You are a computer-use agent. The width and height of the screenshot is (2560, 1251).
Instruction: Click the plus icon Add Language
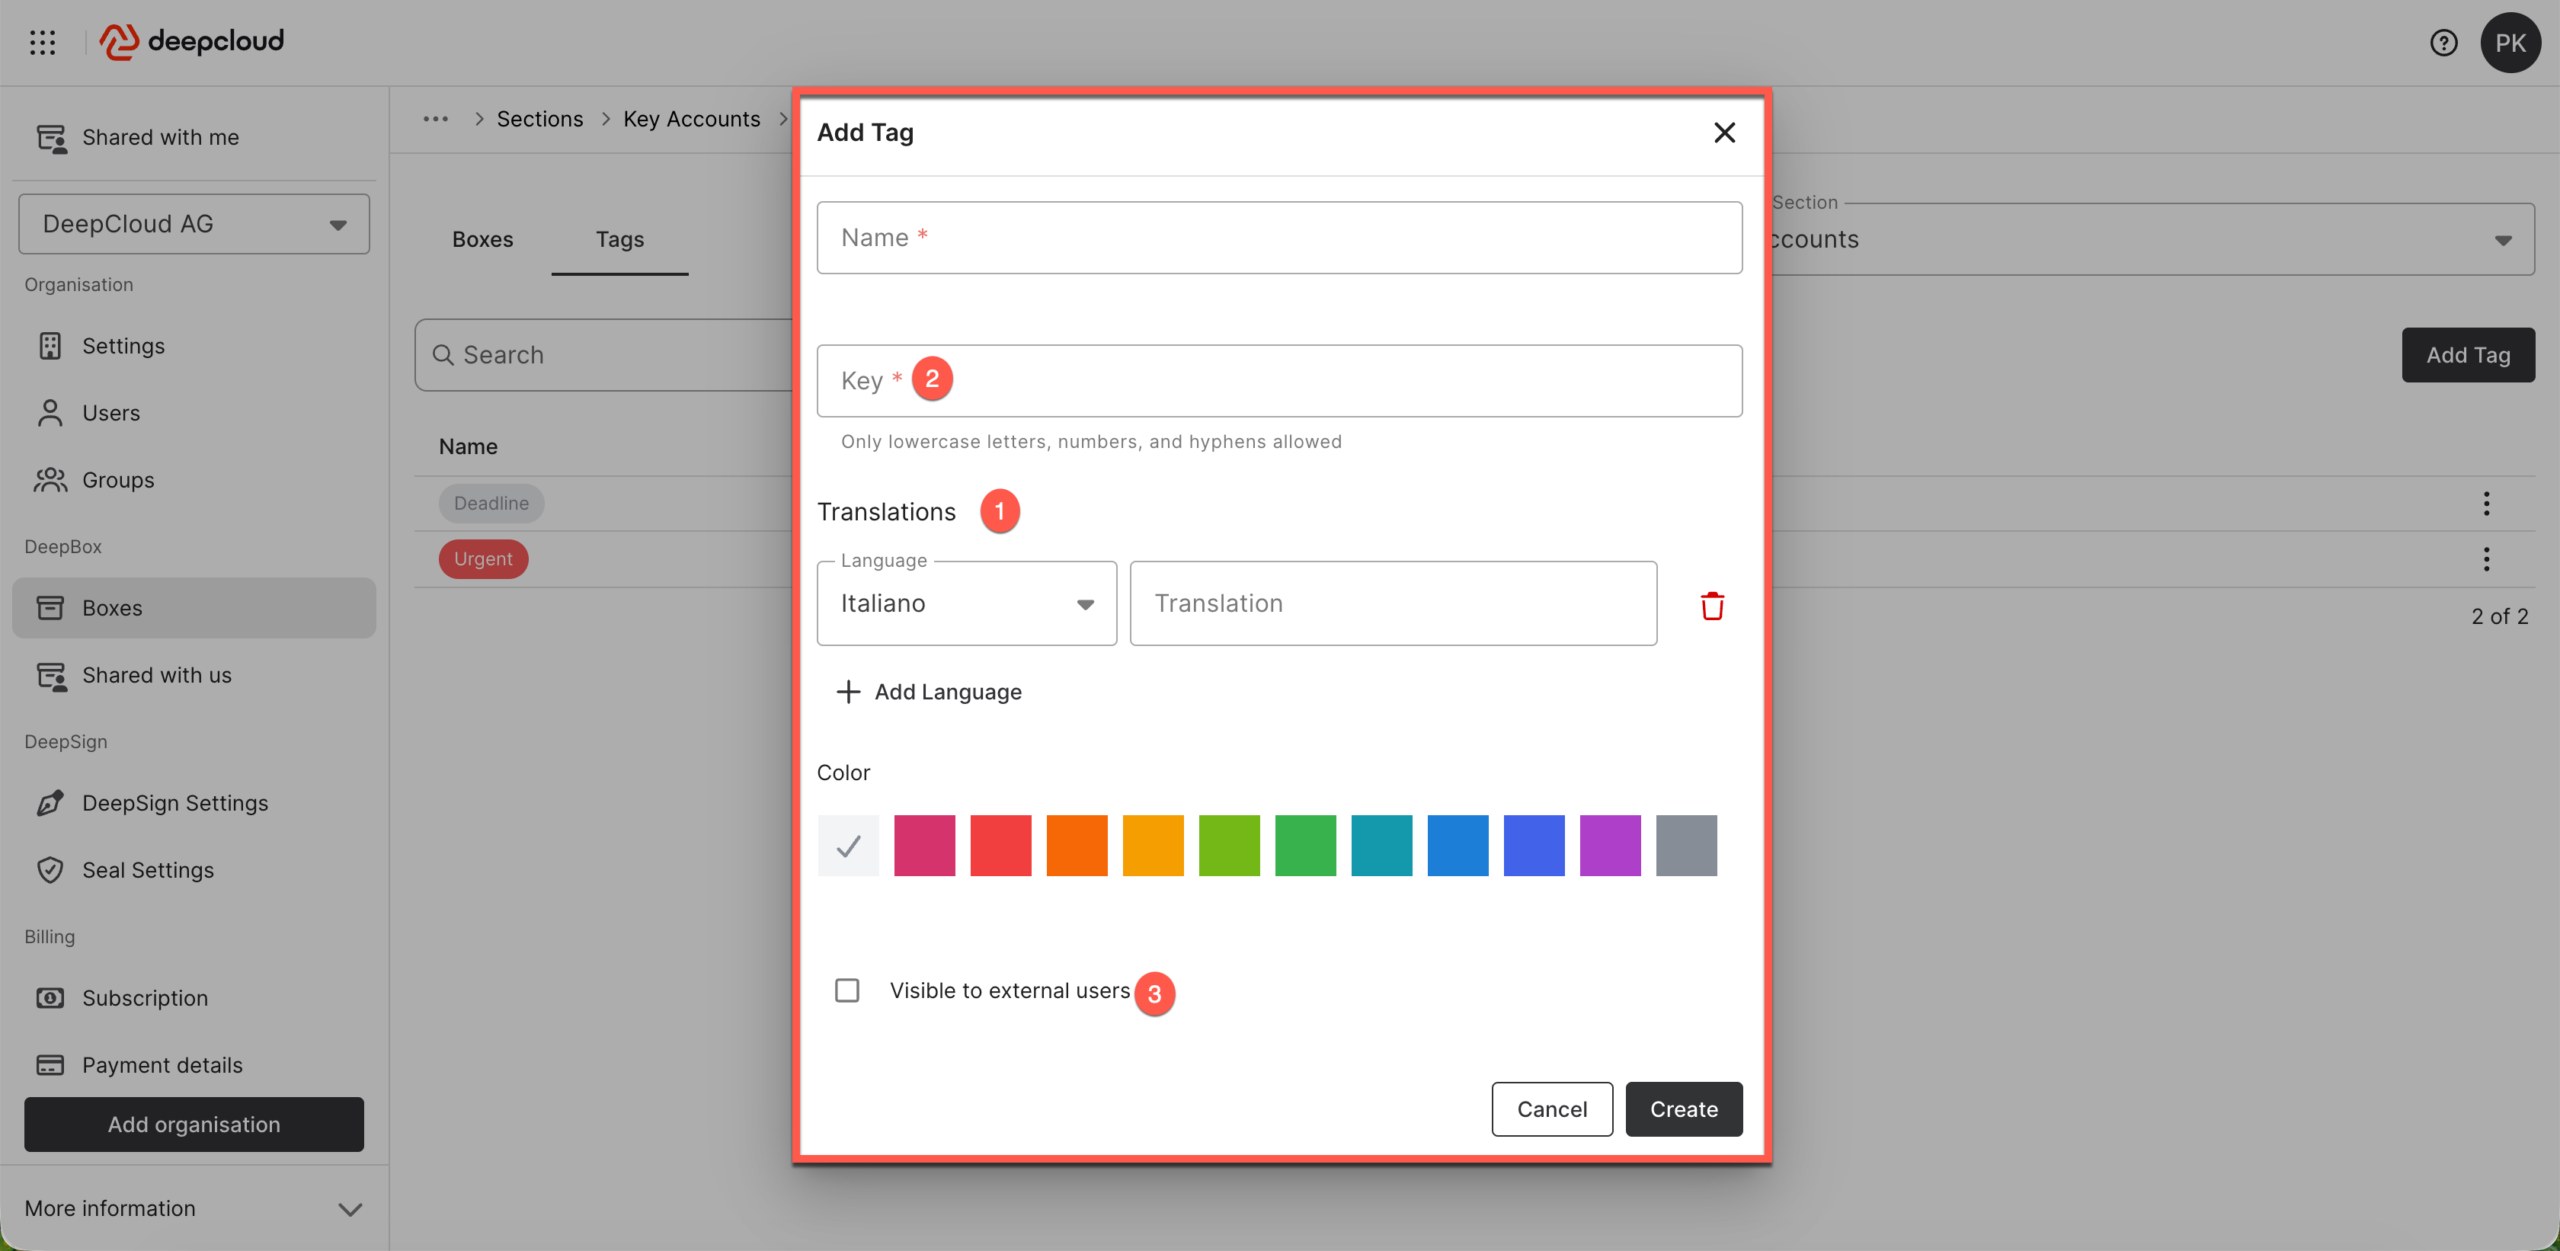coord(848,692)
